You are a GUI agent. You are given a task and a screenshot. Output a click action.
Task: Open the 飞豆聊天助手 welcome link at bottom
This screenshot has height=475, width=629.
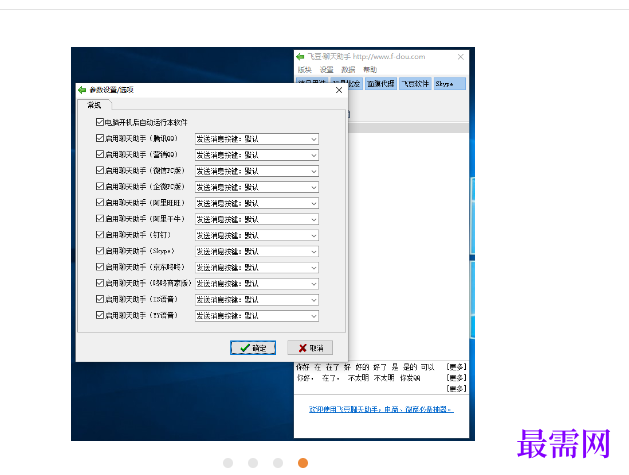(381, 409)
